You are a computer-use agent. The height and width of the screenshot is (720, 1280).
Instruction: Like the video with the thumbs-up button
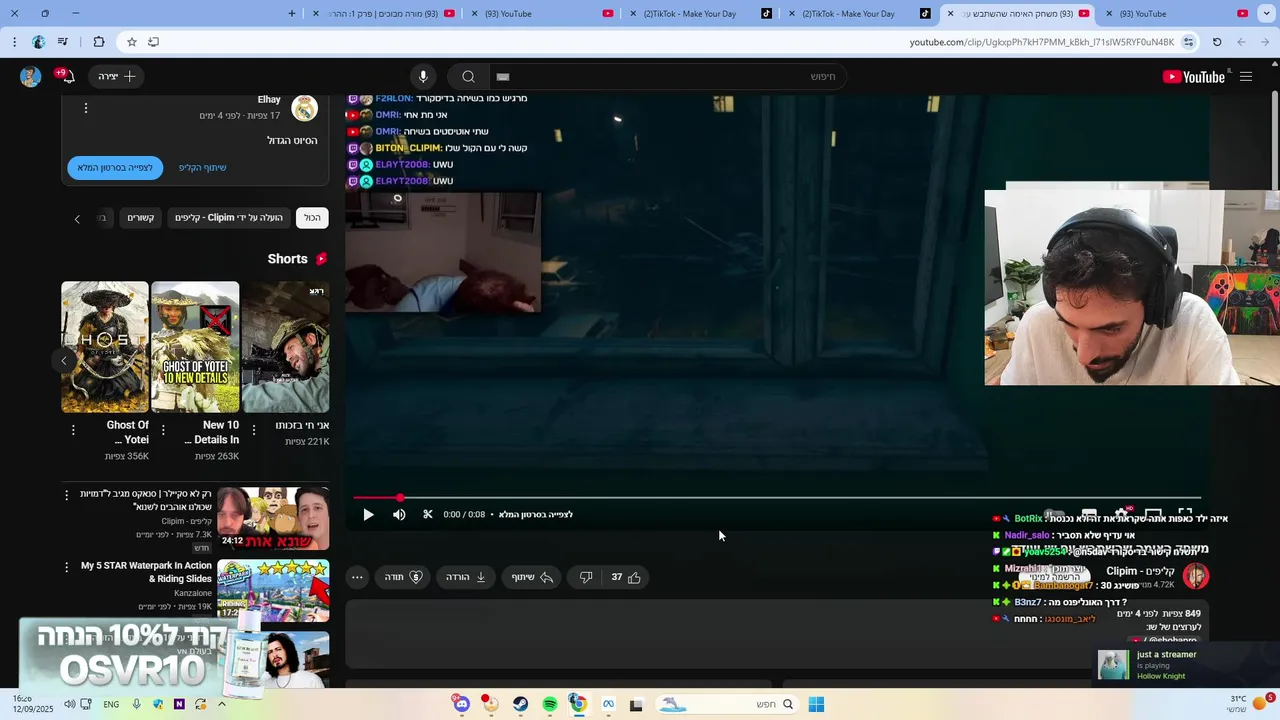click(626, 577)
